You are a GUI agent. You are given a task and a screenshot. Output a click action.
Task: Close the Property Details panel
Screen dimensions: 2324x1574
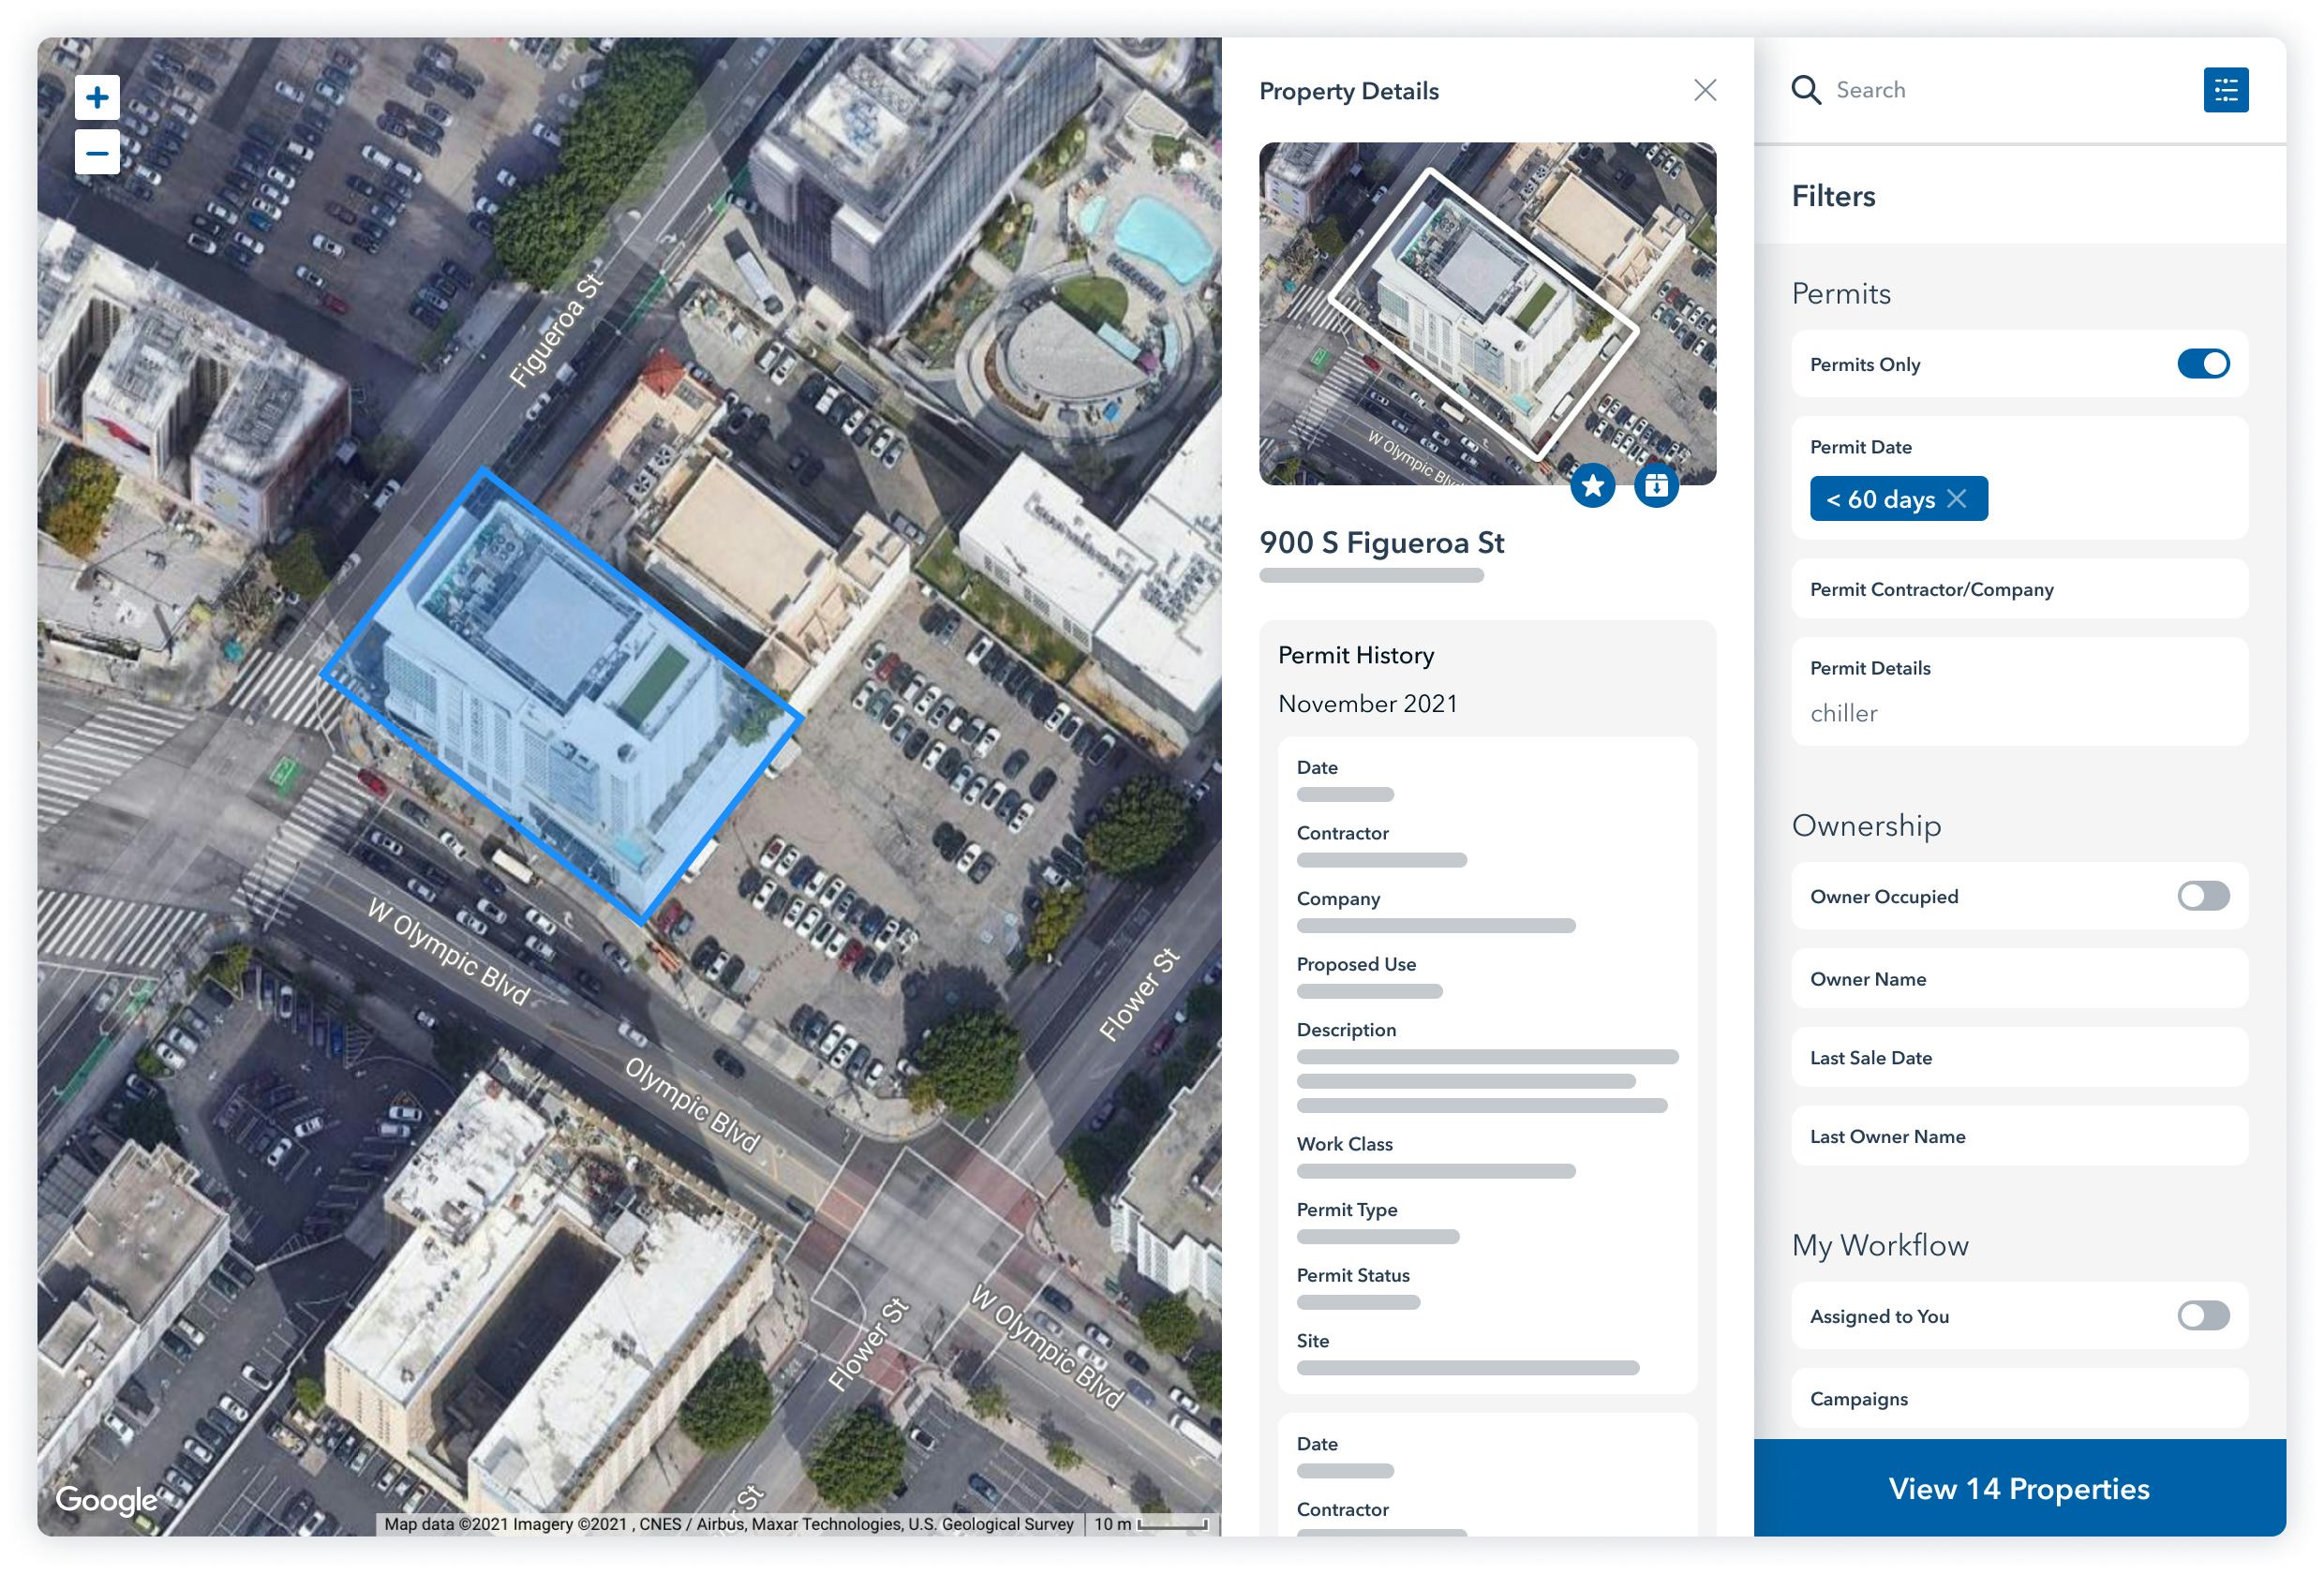tap(1705, 90)
